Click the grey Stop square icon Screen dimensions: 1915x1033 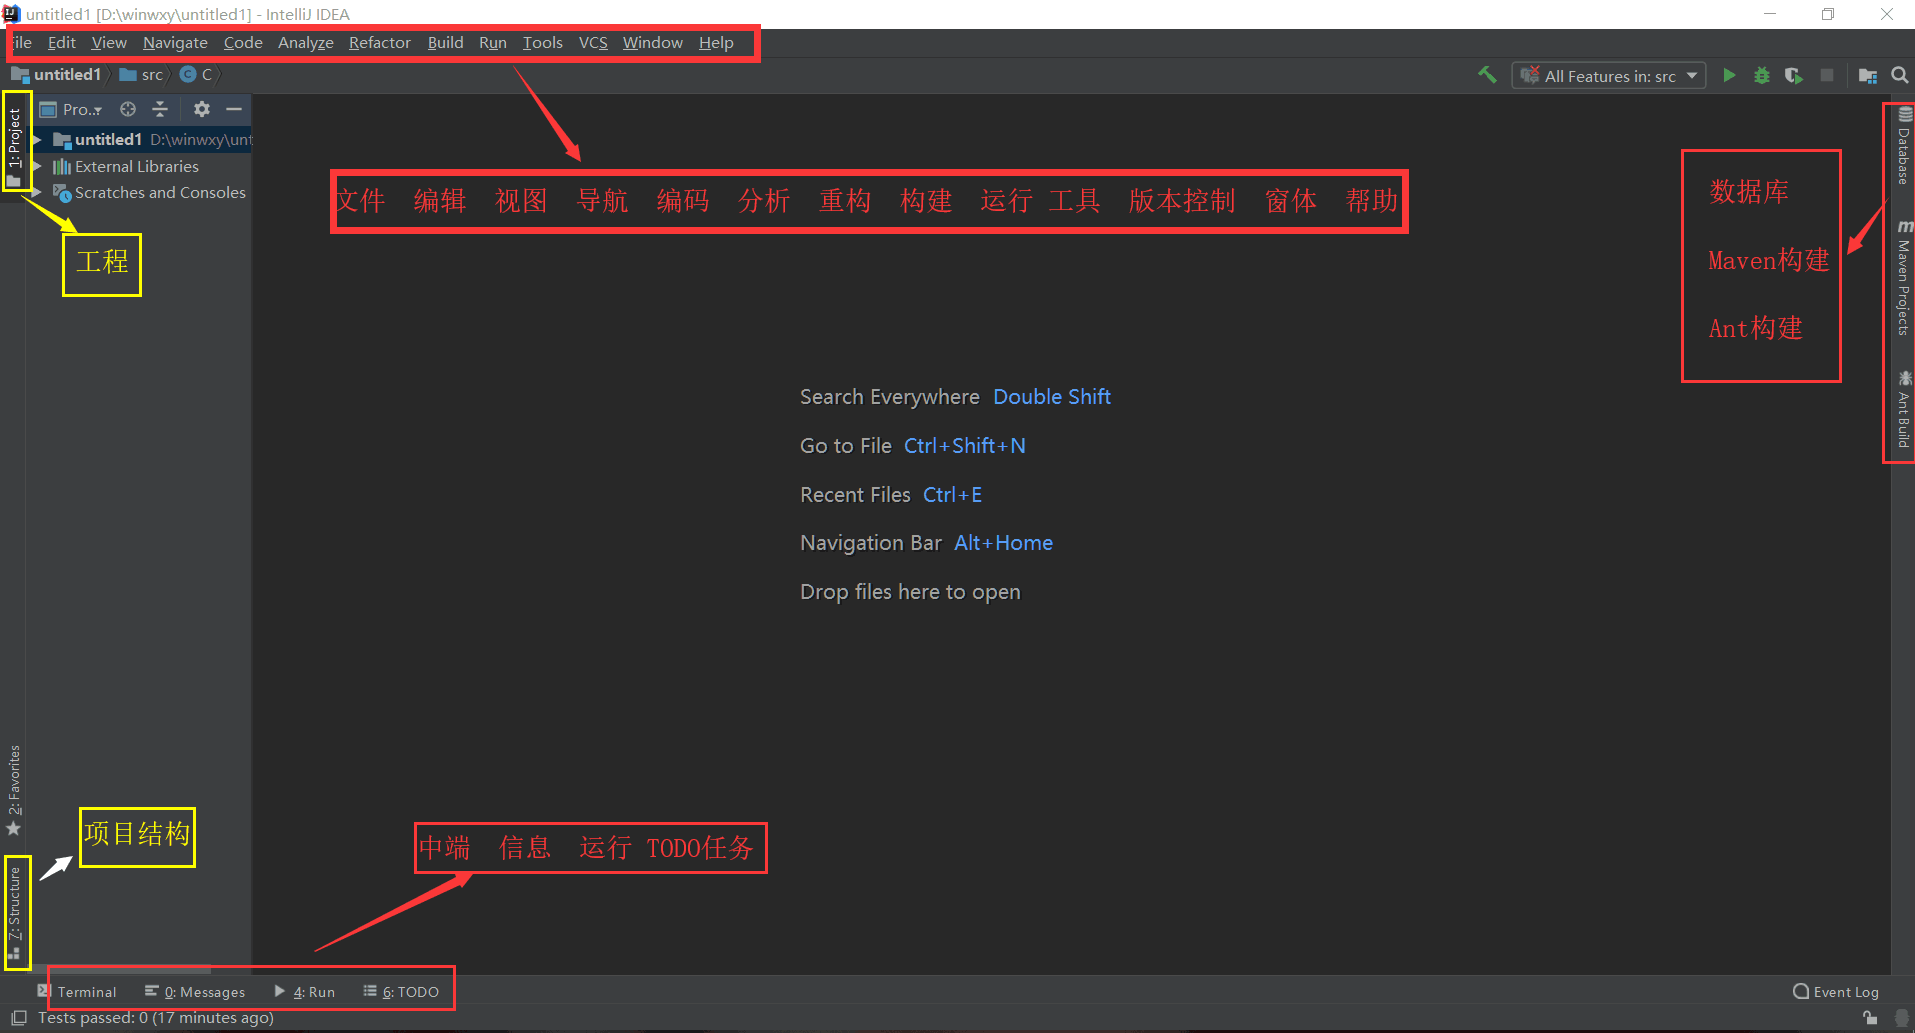1827,75
